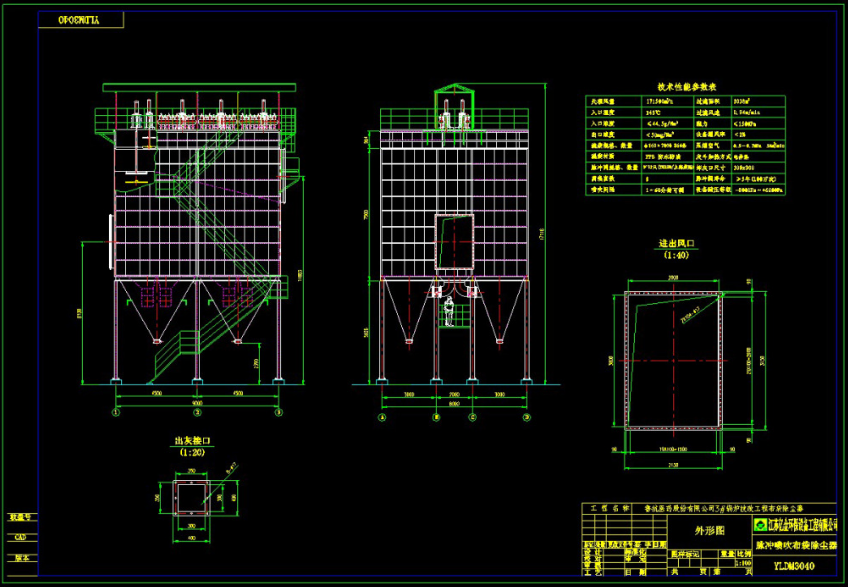Select the 进出风口 (1:40) detail label

pos(676,248)
